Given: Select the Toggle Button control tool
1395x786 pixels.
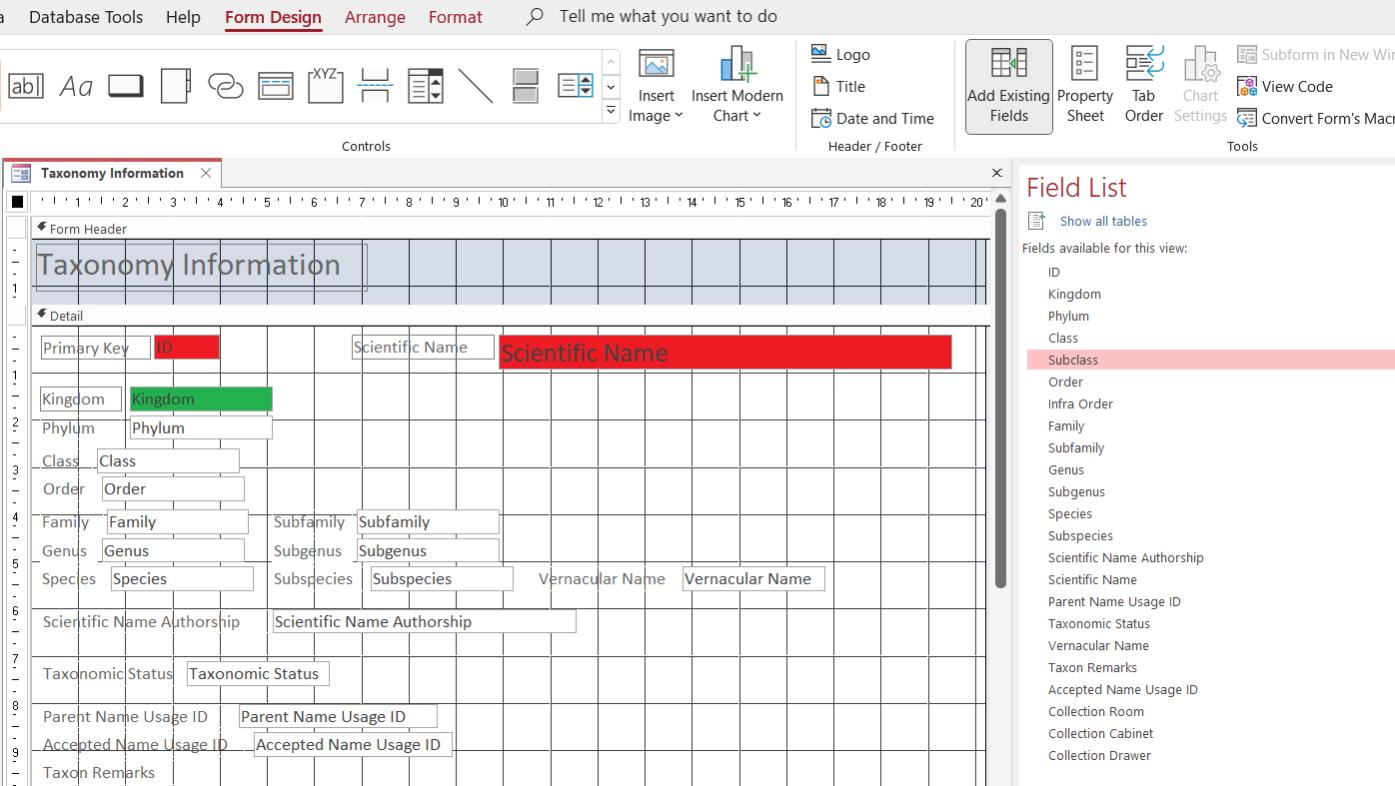Looking at the screenshot, I should (x=525, y=86).
